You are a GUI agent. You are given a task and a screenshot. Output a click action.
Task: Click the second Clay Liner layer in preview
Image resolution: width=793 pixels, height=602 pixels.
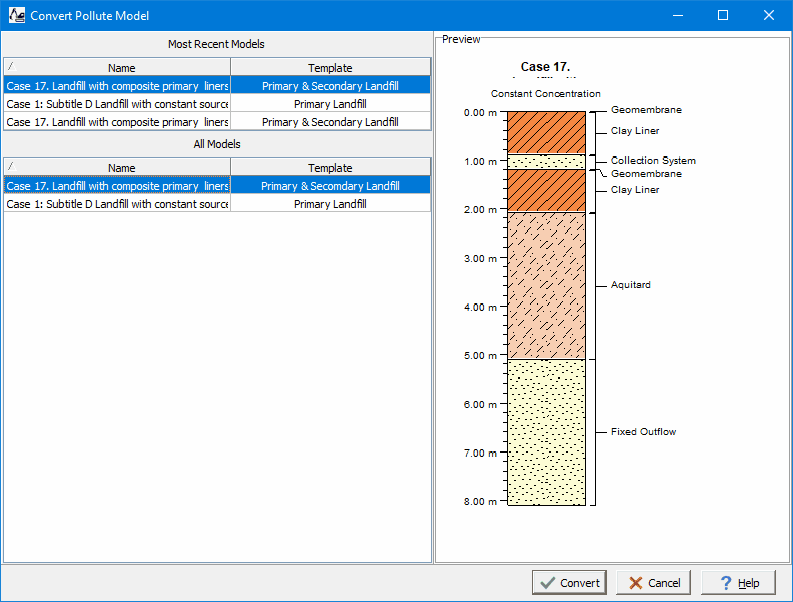pos(545,190)
